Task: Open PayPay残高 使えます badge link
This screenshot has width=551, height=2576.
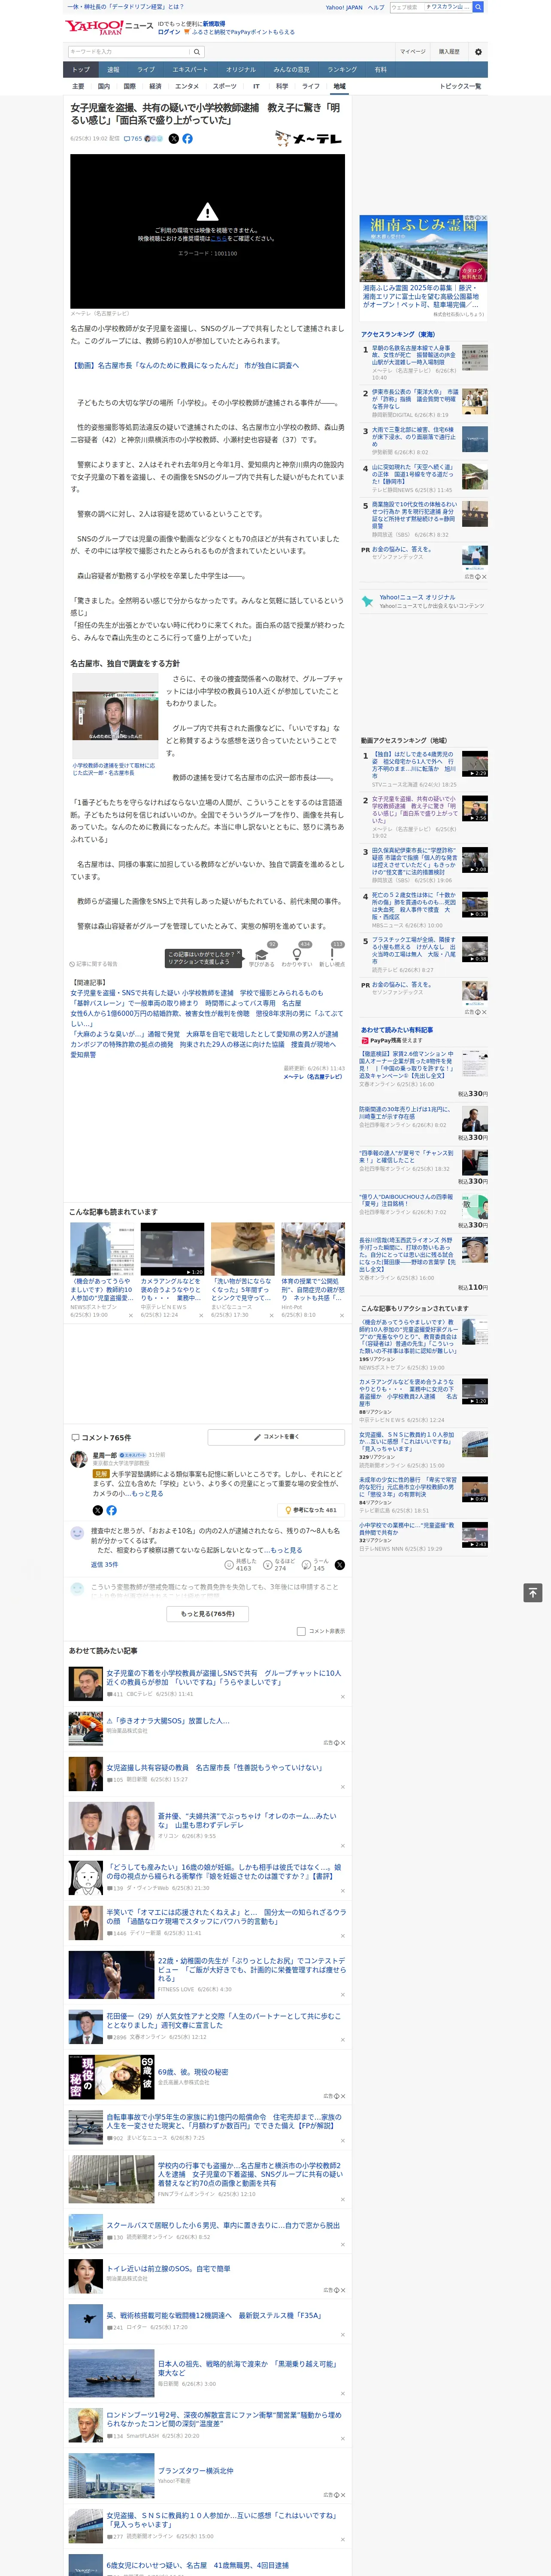Action: click(x=391, y=1041)
